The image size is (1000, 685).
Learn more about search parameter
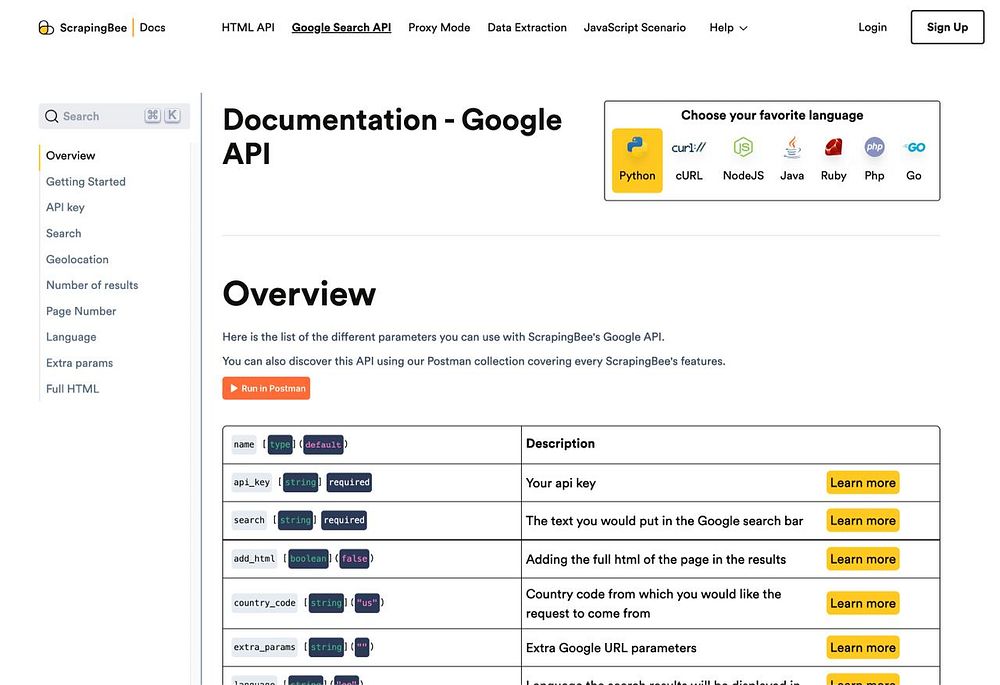pos(863,520)
